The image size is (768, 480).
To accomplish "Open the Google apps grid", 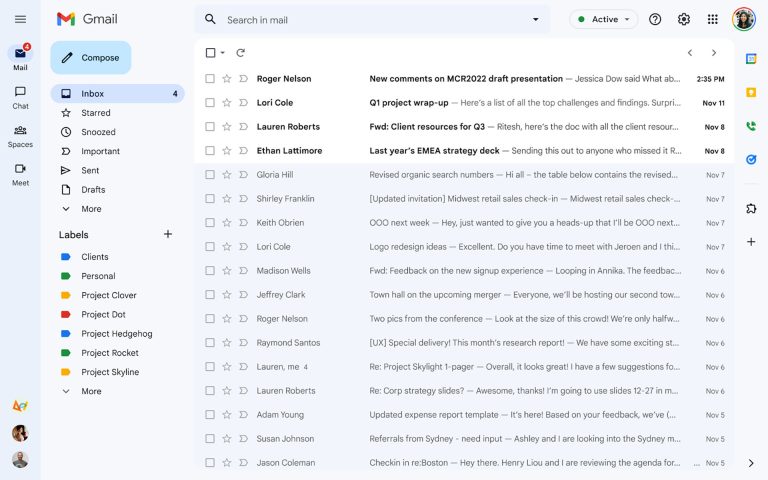I will [712, 19].
